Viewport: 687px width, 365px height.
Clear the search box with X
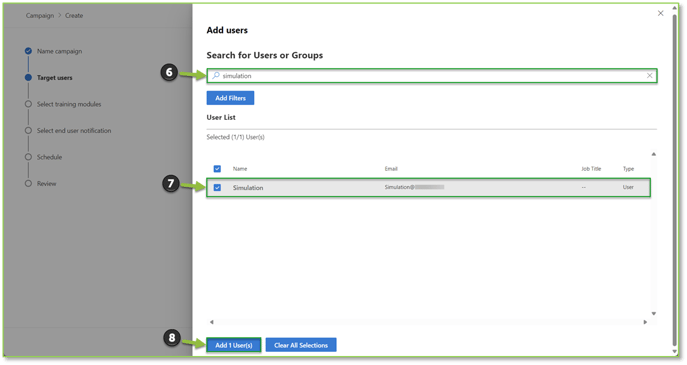click(649, 76)
